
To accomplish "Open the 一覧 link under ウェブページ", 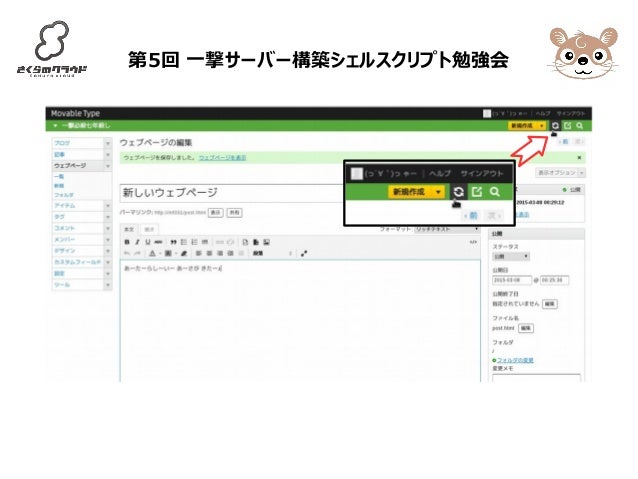I will pos(59,177).
